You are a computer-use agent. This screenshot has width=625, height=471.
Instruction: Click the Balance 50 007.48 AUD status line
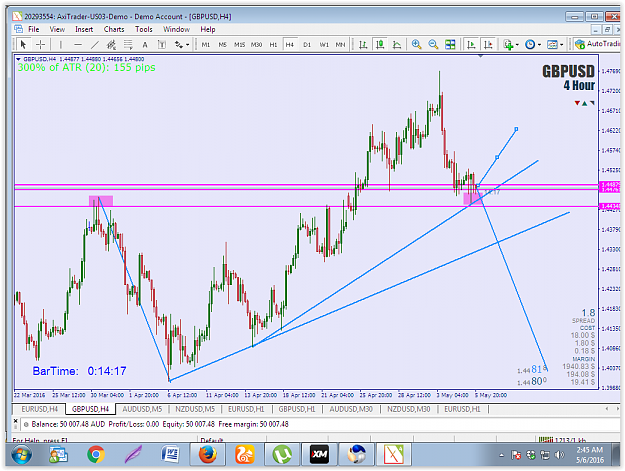coord(159,424)
